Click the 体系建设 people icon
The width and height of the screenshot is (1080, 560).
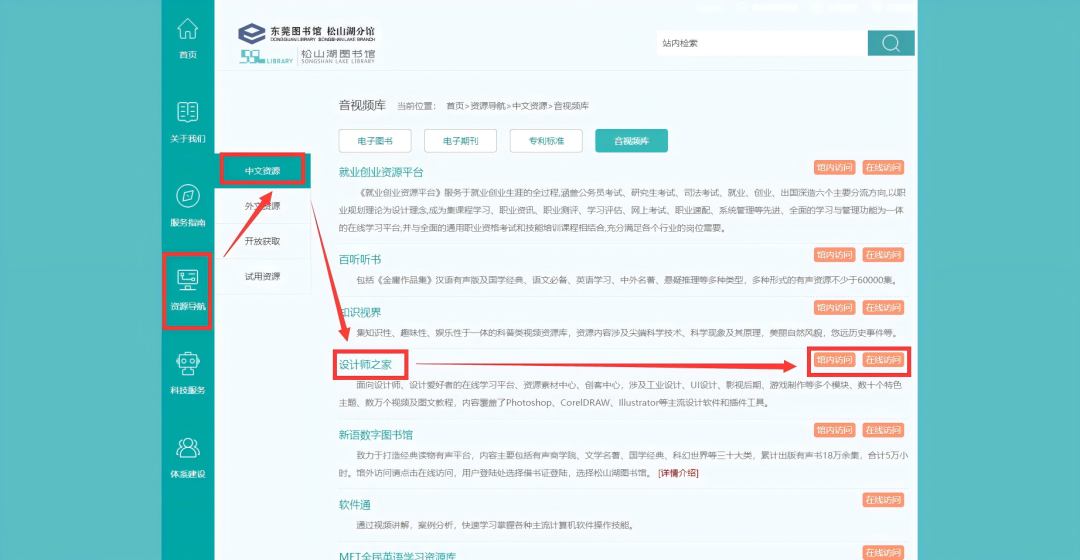pos(187,447)
